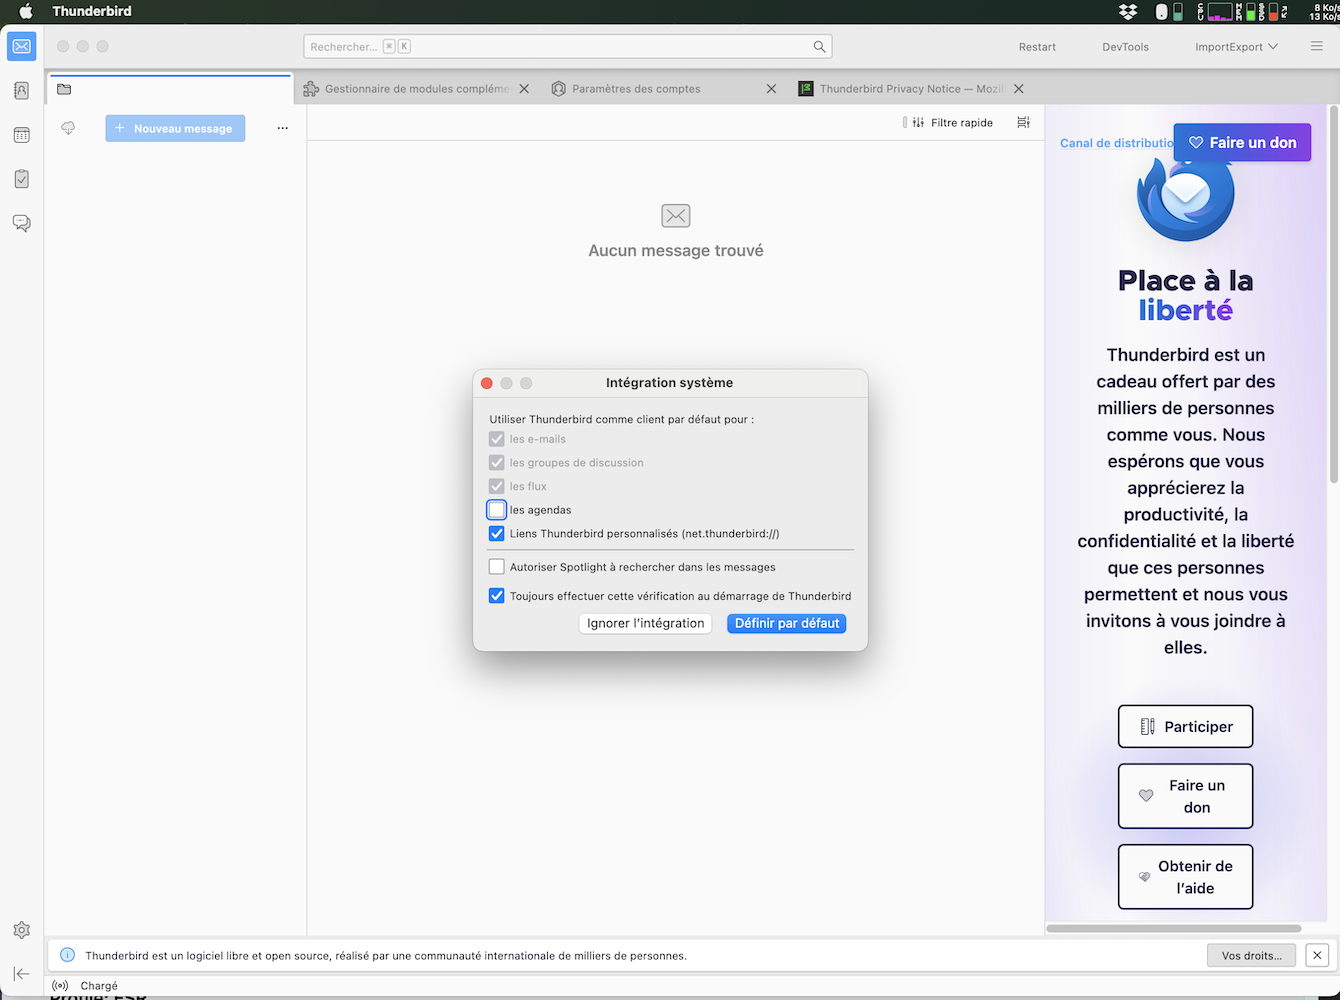This screenshot has width=1340, height=1000.
Task: Toggle the 'les flux' checkbox
Action: [497, 486]
